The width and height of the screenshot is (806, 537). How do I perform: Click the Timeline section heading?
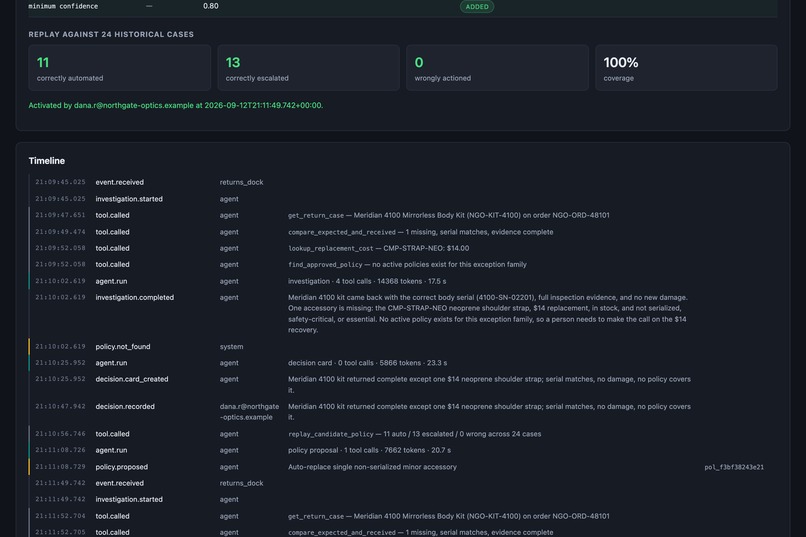point(47,161)
